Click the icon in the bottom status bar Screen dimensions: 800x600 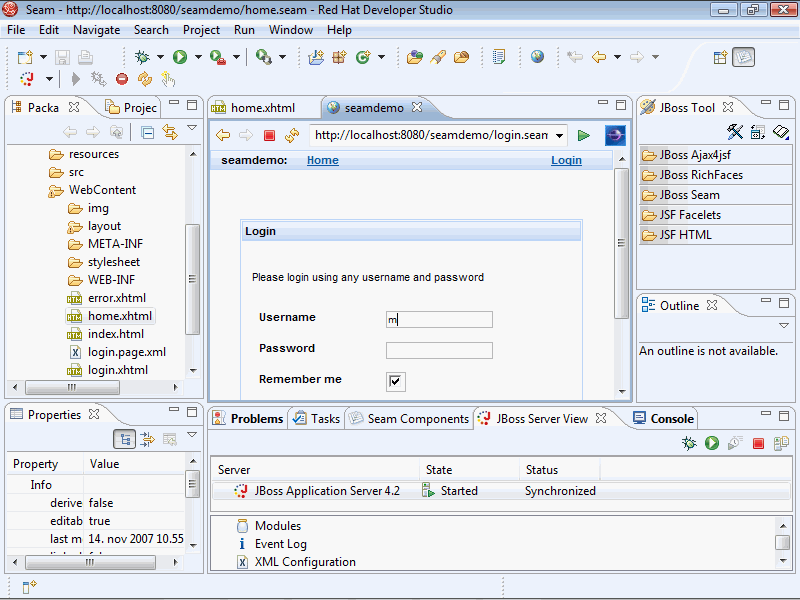pyautogui.click(x=30, y=586)
